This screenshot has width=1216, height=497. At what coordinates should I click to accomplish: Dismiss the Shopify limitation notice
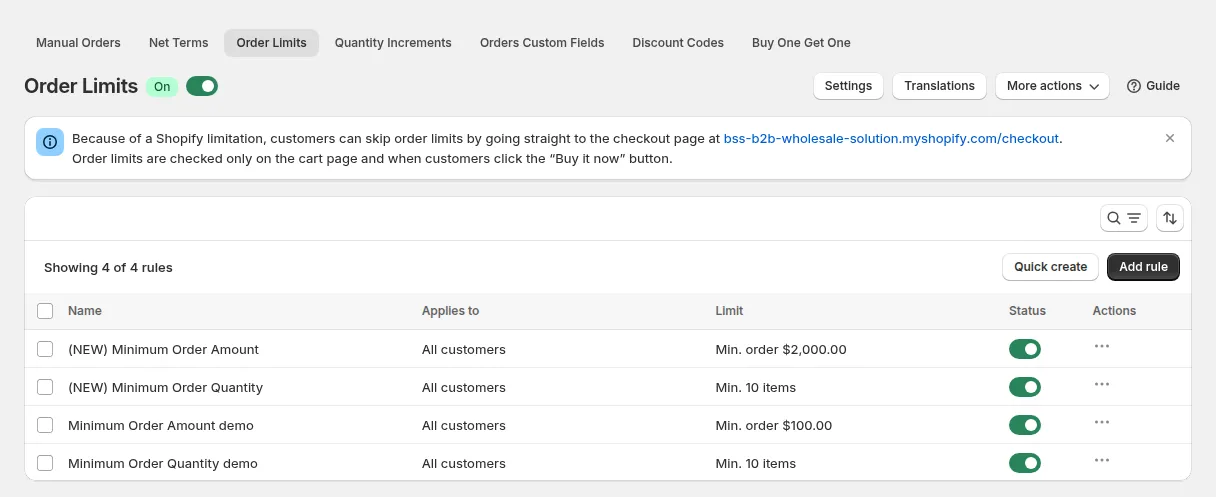1170,138
